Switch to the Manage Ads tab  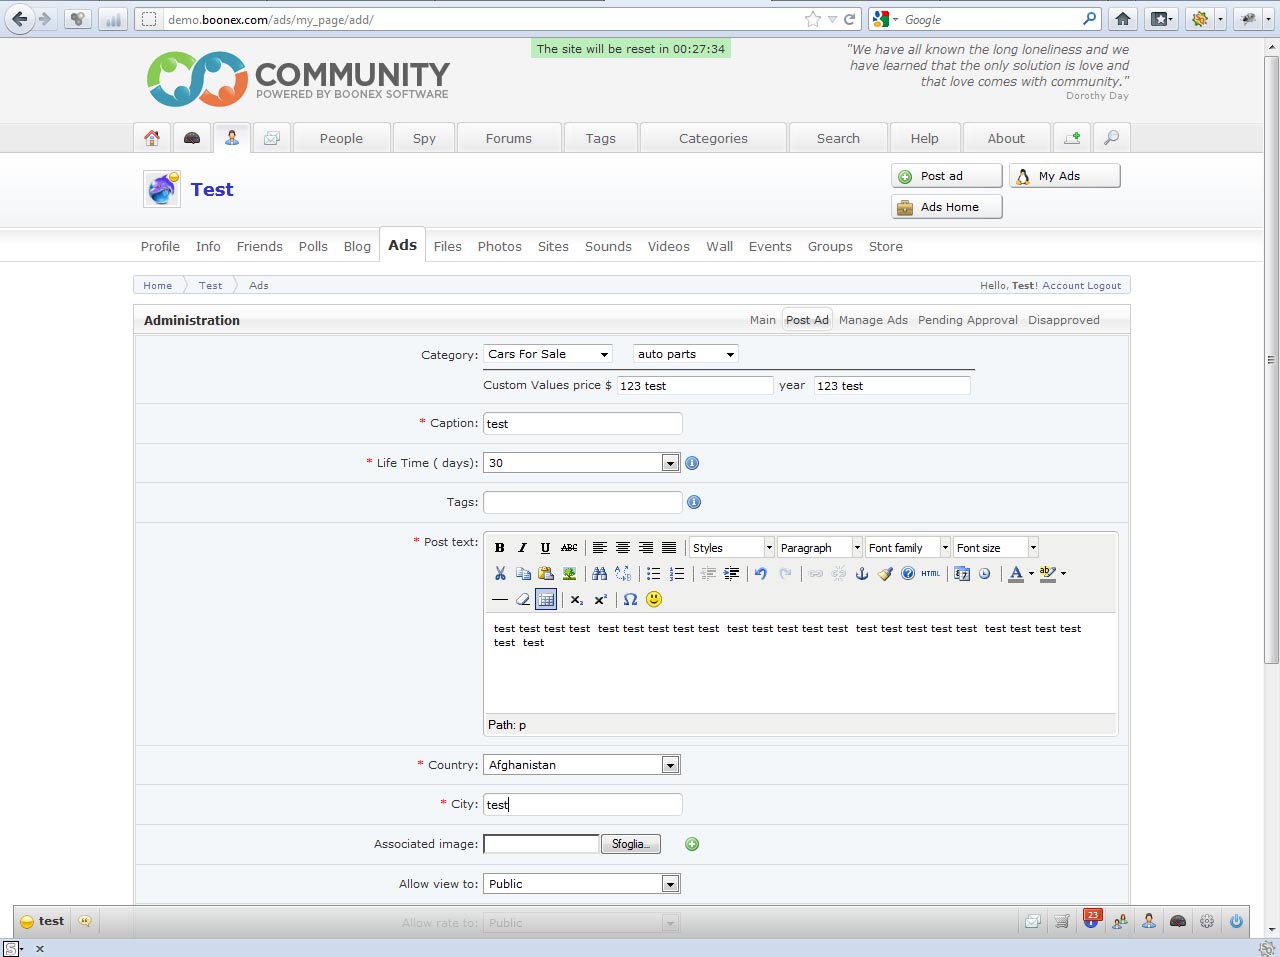[873, 320]
